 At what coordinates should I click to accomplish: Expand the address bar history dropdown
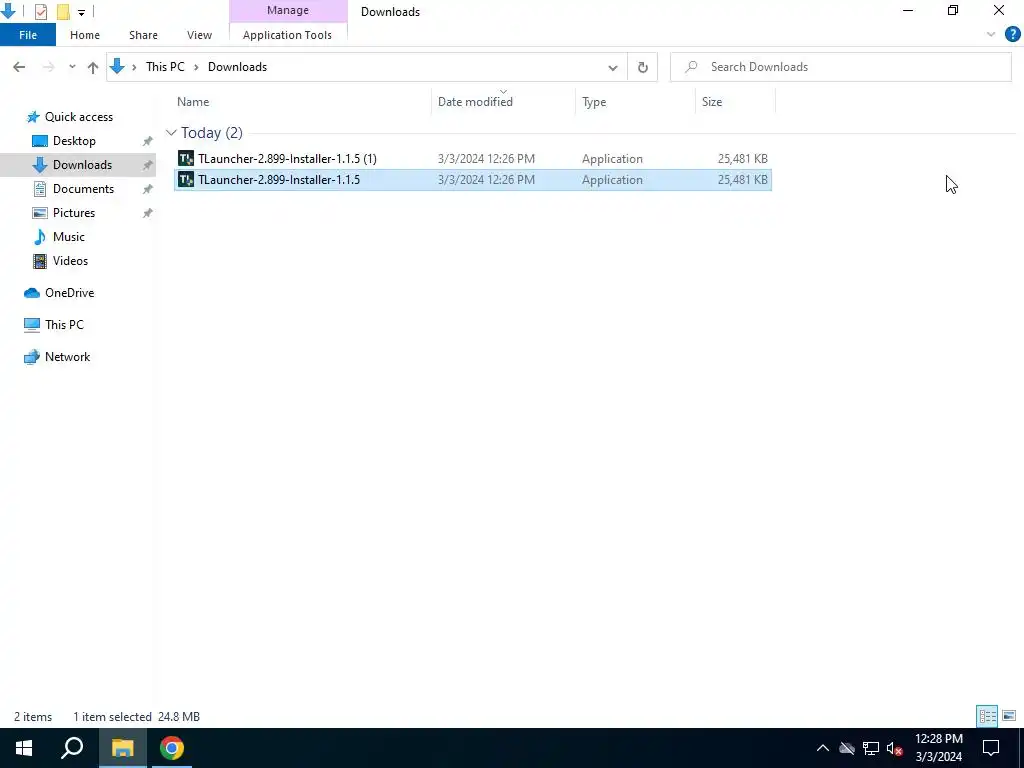613,67
